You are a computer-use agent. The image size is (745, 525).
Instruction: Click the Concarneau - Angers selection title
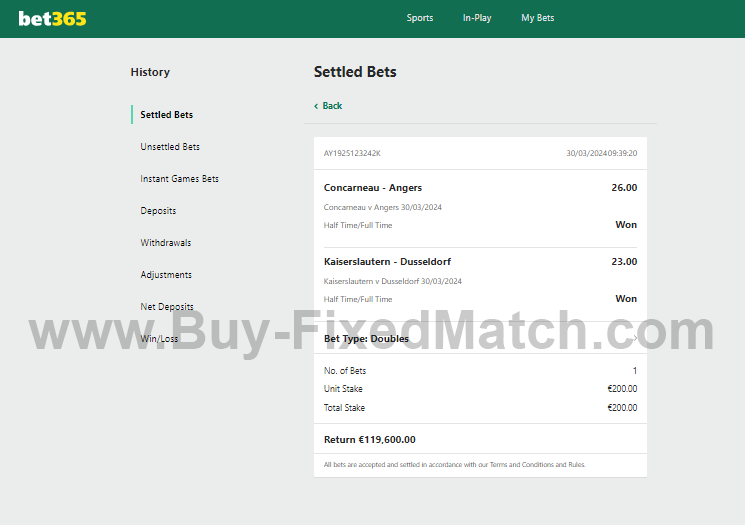[373, 188]
